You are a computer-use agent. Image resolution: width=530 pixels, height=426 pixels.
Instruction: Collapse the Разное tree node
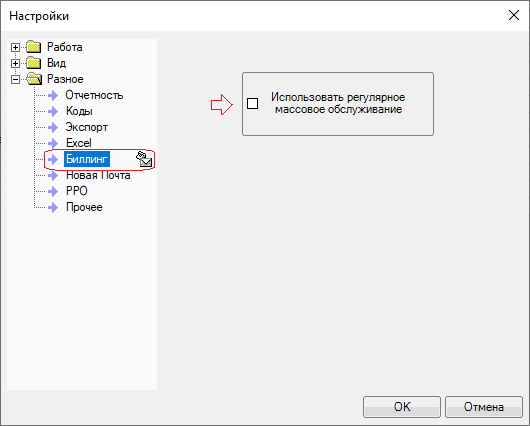point(15,79)
